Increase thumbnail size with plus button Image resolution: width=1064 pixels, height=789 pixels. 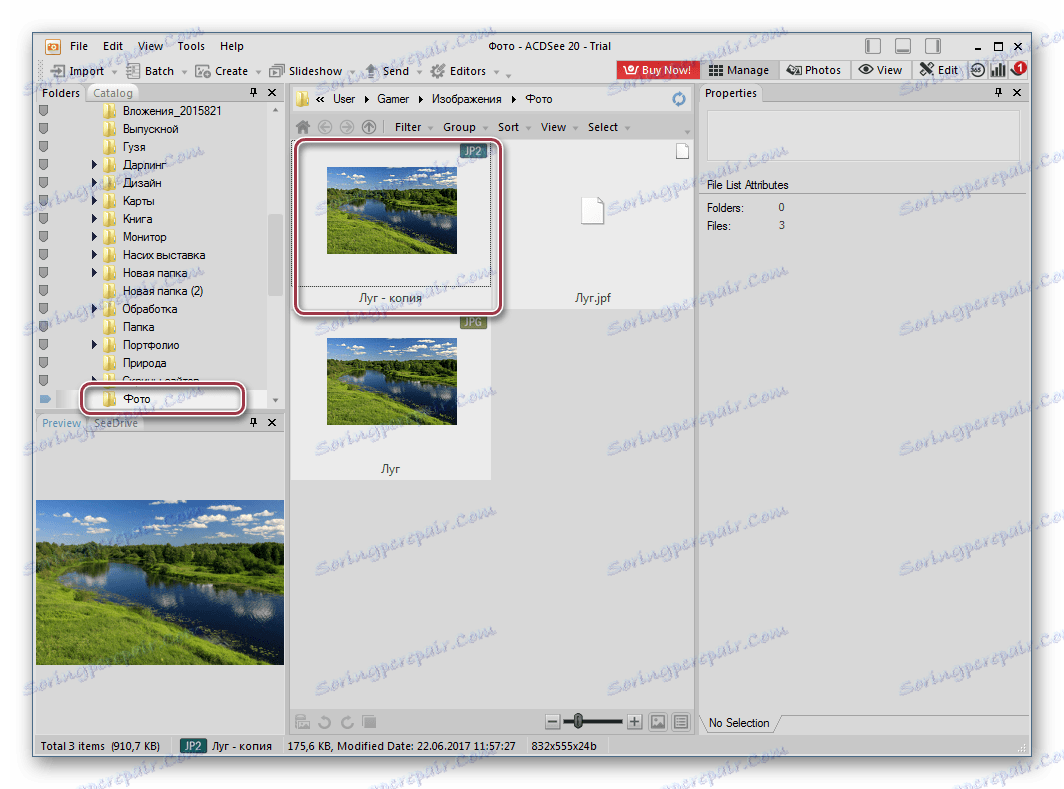(x=634, y=722)
